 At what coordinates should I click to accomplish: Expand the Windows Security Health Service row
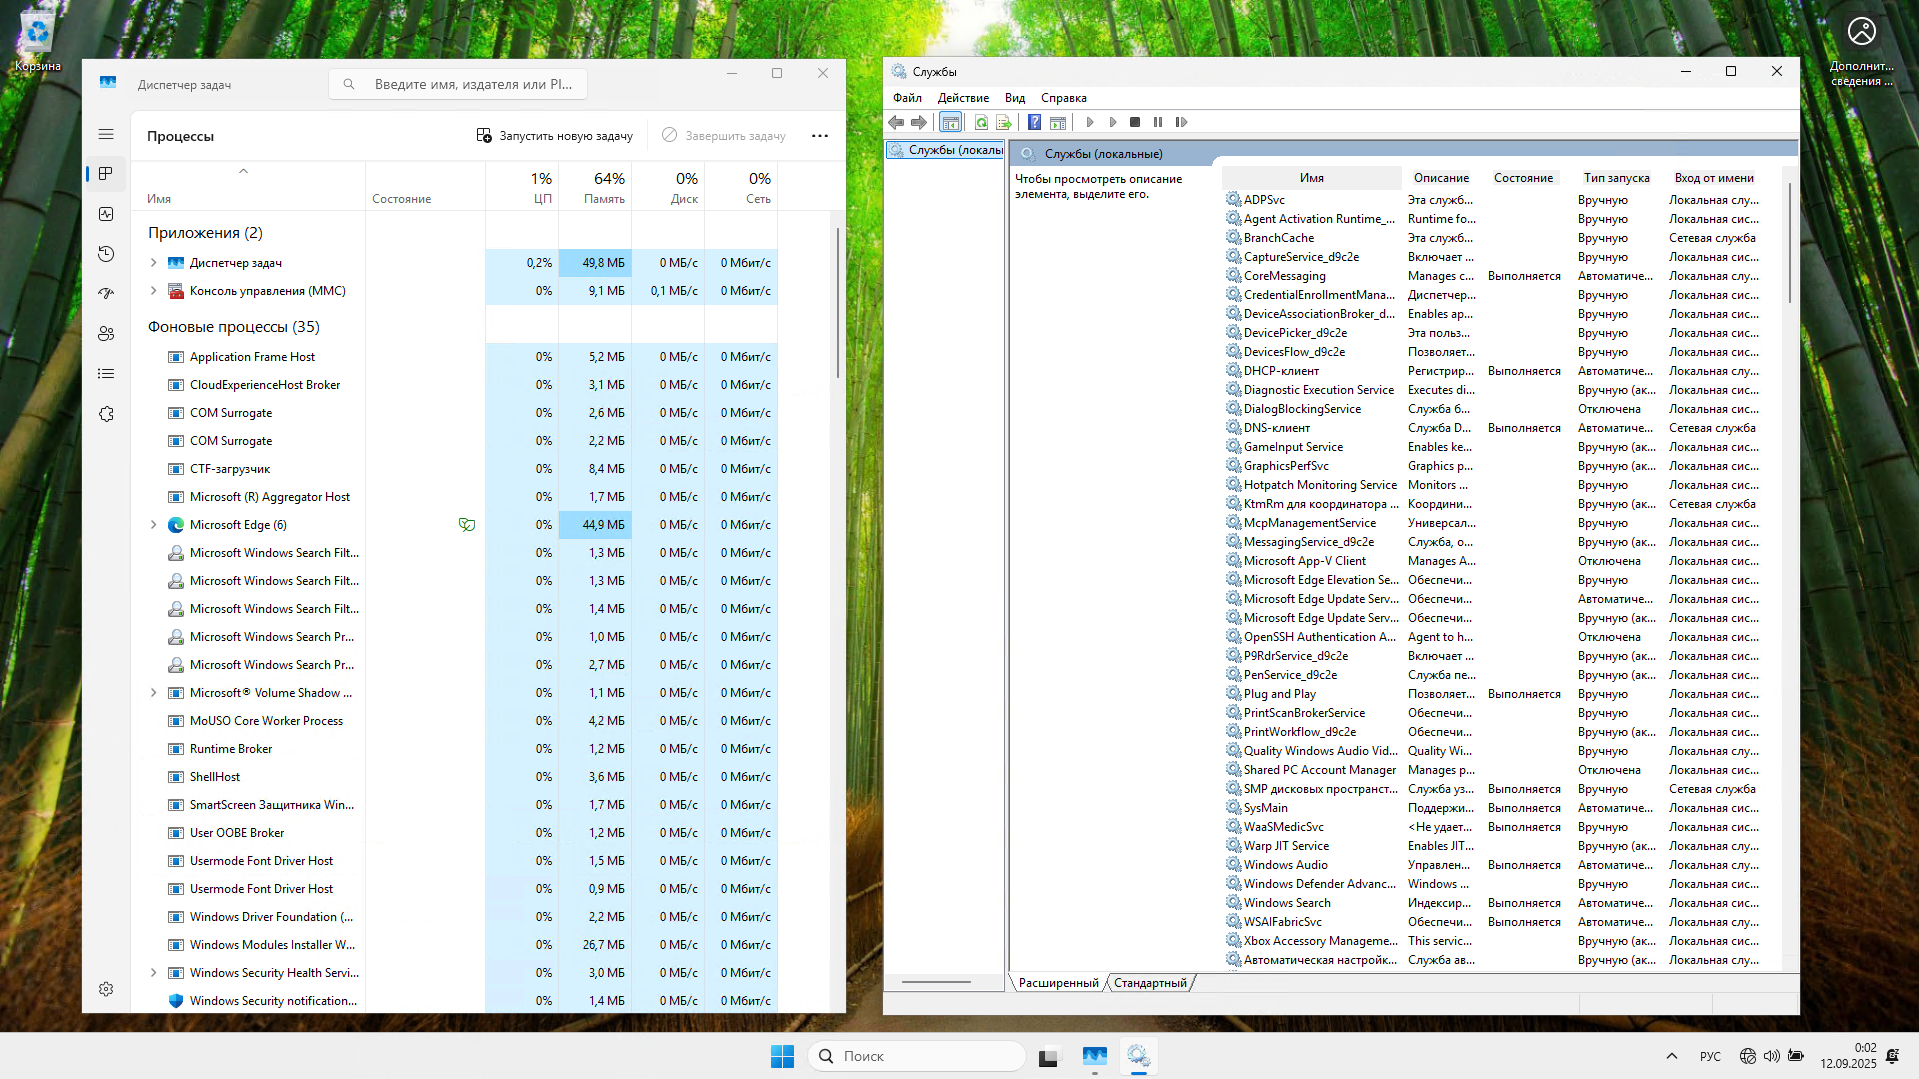click(153, 973)
